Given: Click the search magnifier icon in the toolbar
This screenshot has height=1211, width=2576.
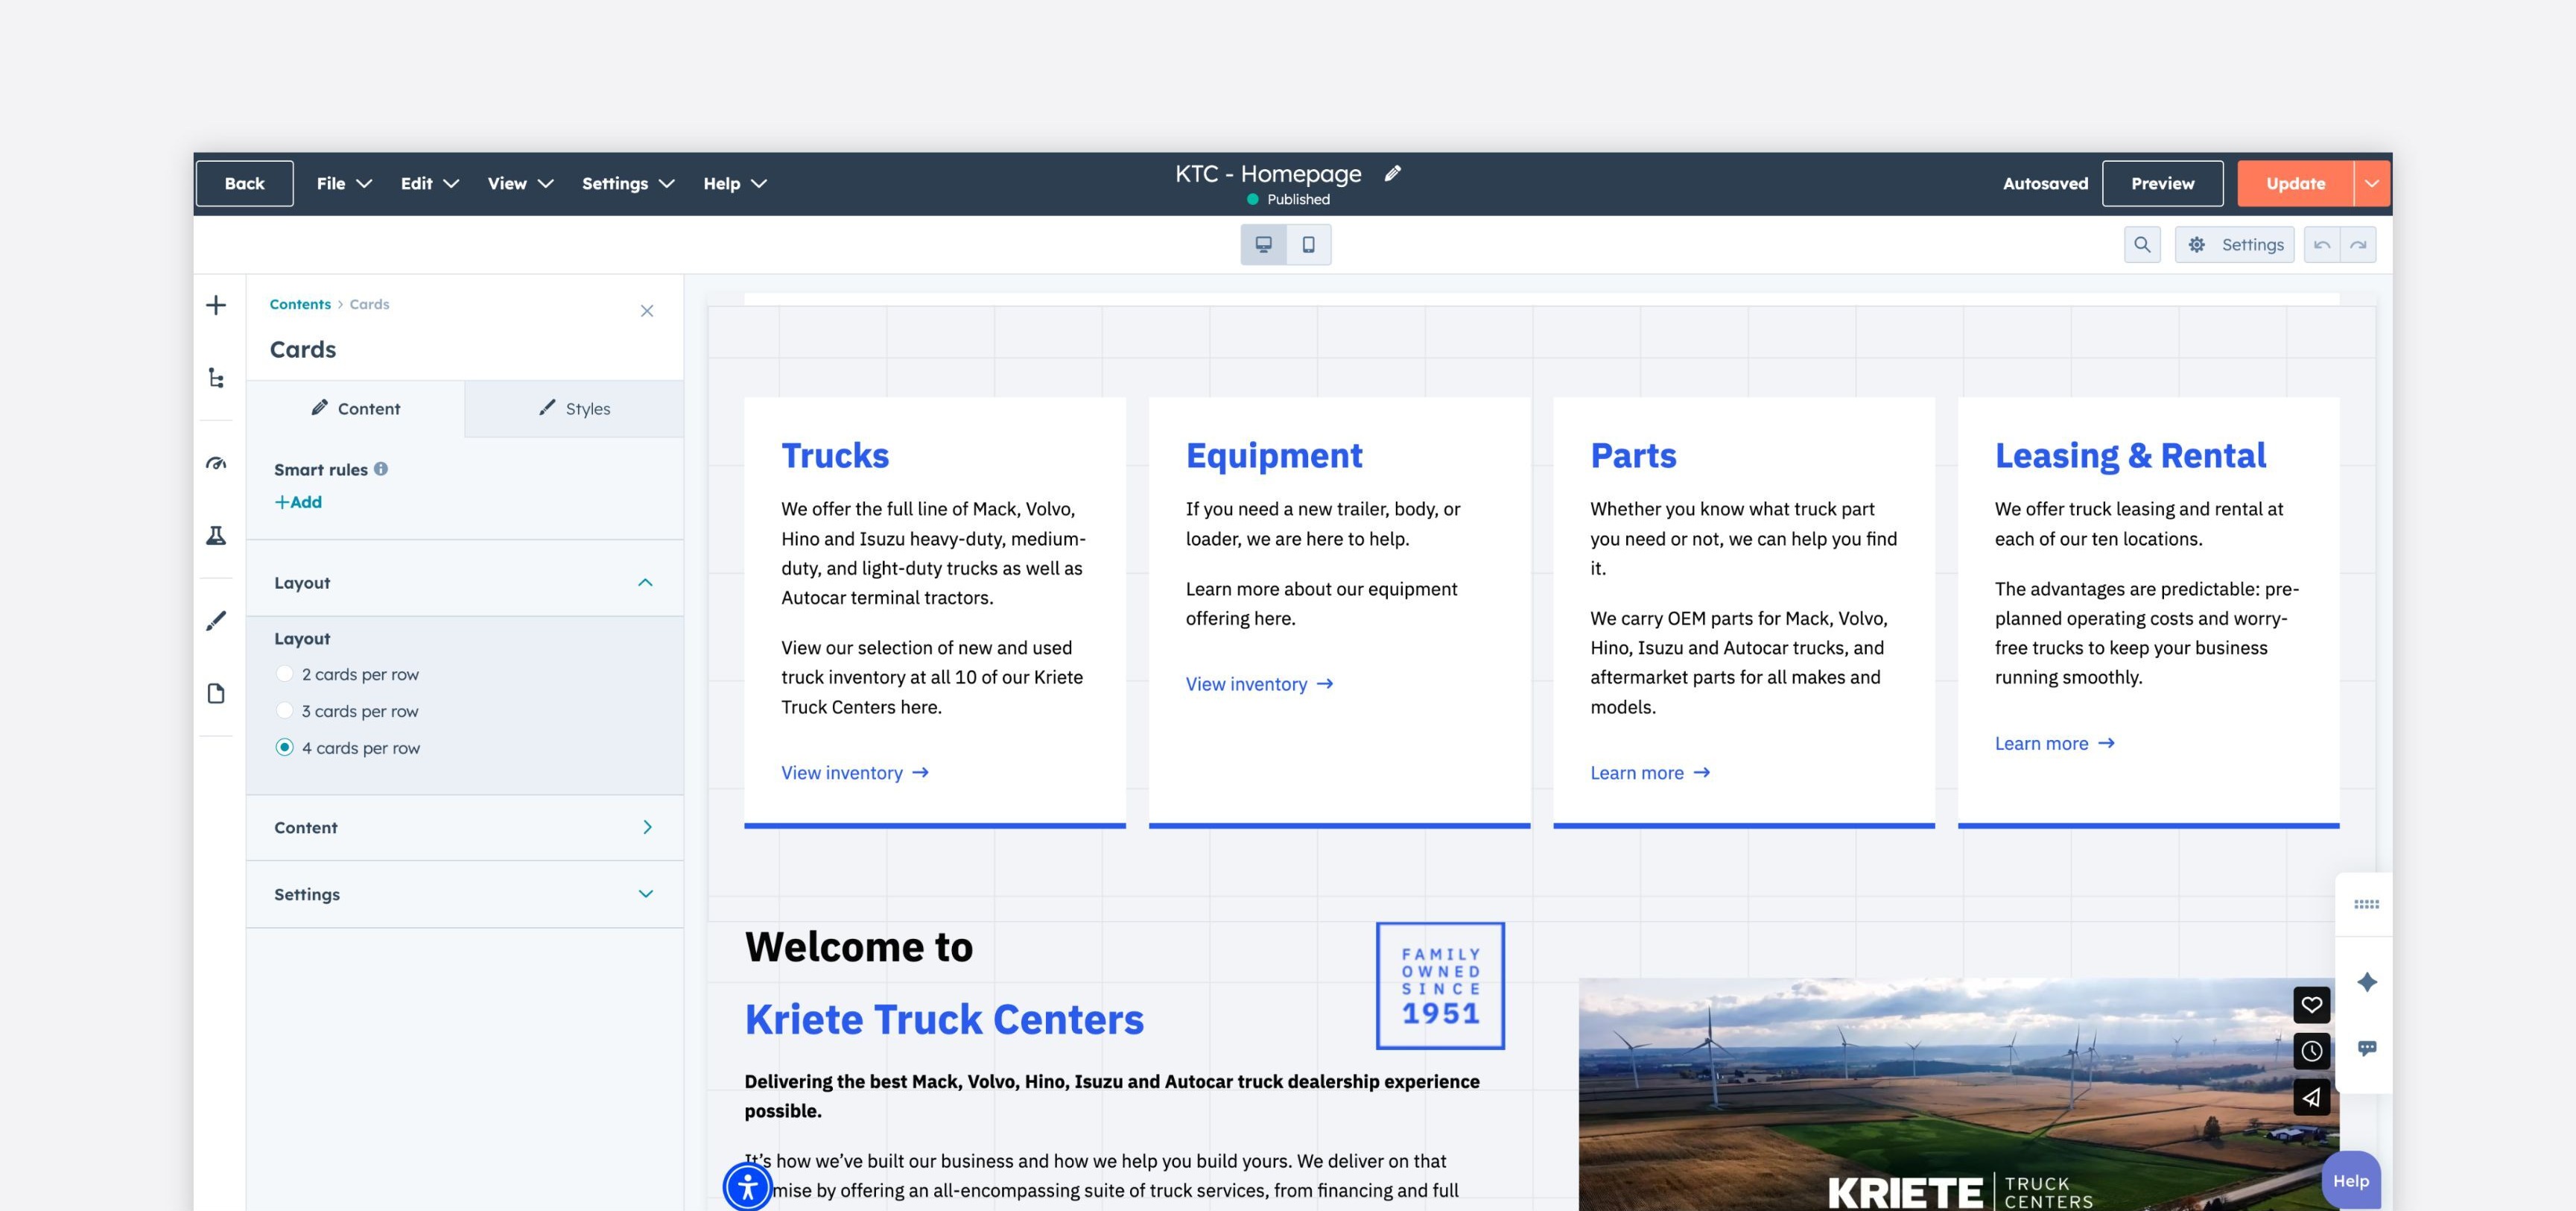Looking at the screenshot, I should (2142, 244).
